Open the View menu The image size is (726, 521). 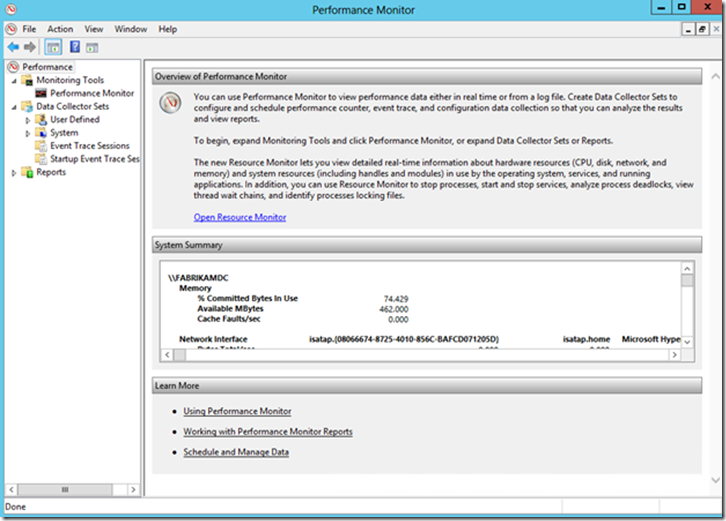[94, 29]
